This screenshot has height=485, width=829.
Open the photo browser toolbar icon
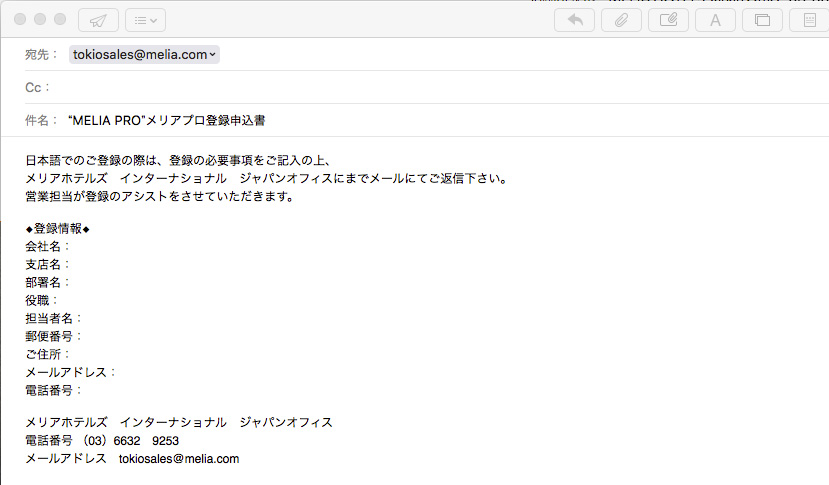pyautogui.click(x=762, y=19)
